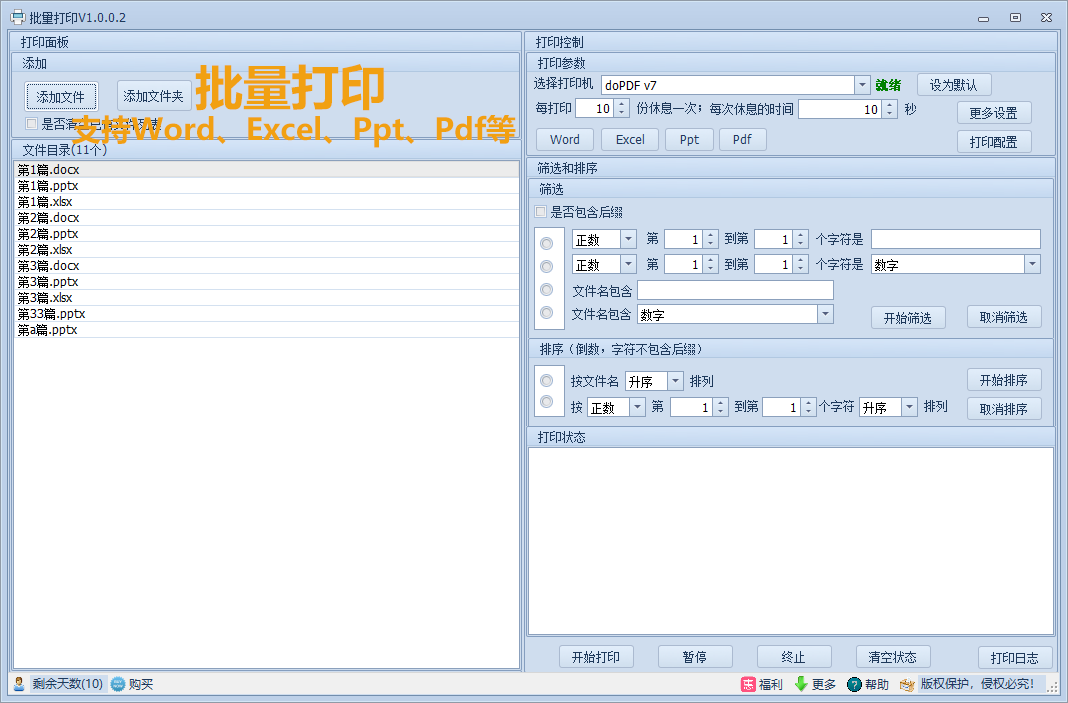Select file 第2篇.pptx in list
Viewport: 1068px width, 703px height.
[x=266, y=234]
